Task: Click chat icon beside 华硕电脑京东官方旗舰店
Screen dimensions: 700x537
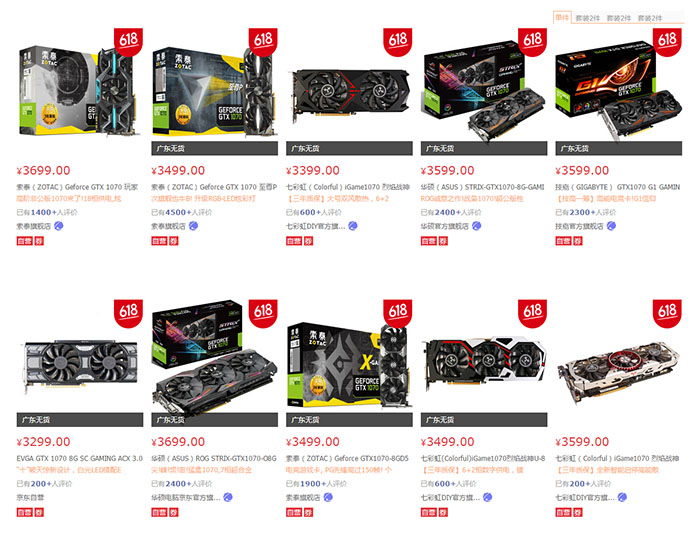Action: click(x=228, y=497)
